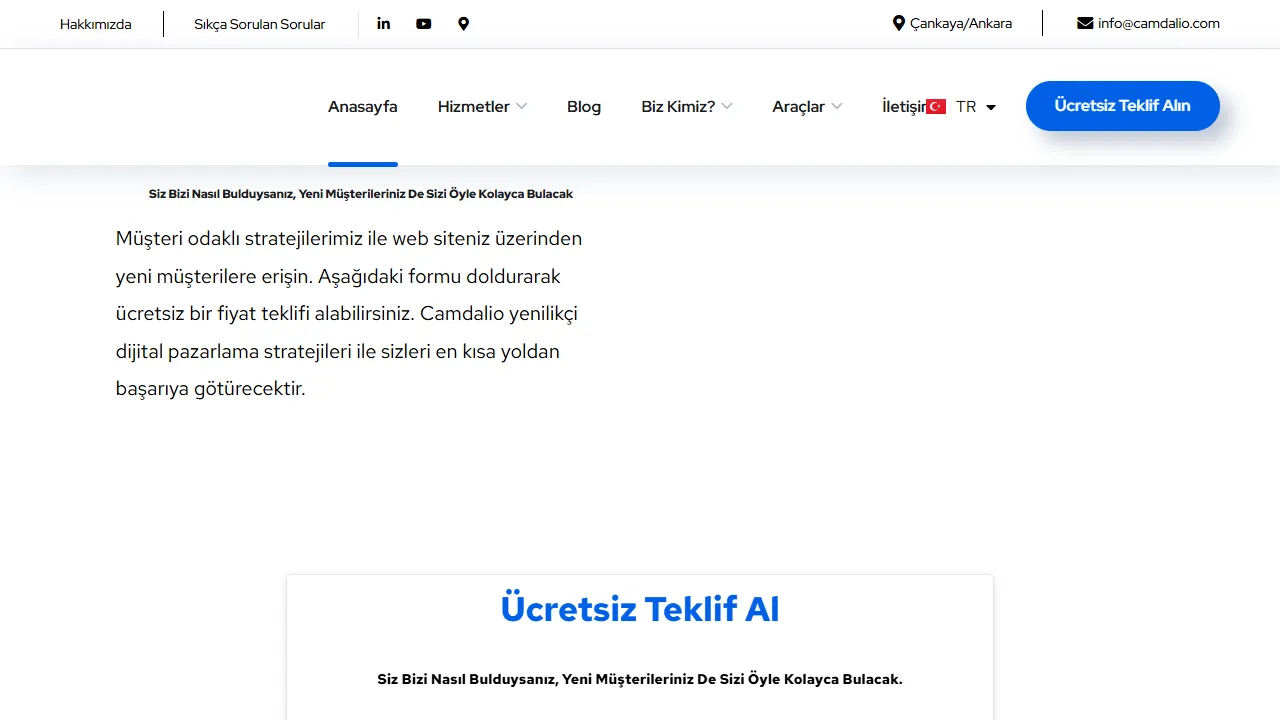Click the Ücretsiz Teklif Alın button
This screenshot has width=1280, height=720.
1122,106
